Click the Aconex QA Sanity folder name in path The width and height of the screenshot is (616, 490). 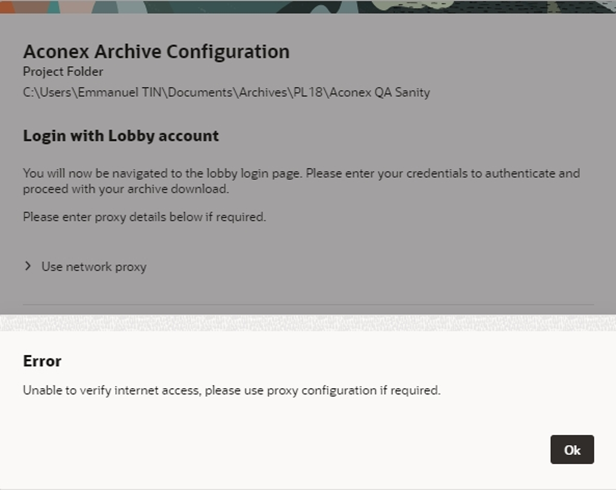380,92
